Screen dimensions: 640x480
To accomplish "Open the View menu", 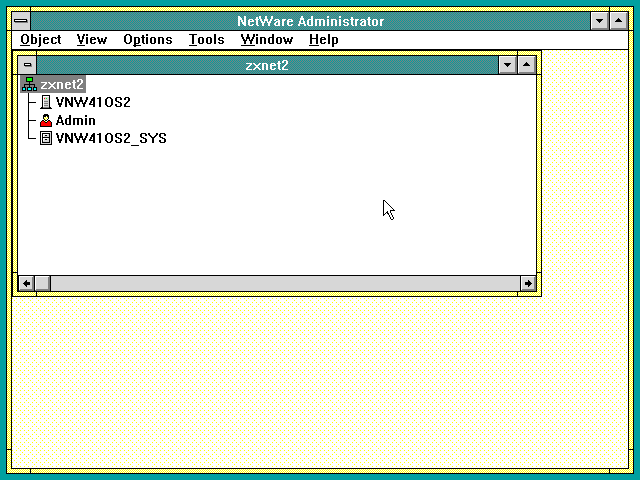I will 92,40.
